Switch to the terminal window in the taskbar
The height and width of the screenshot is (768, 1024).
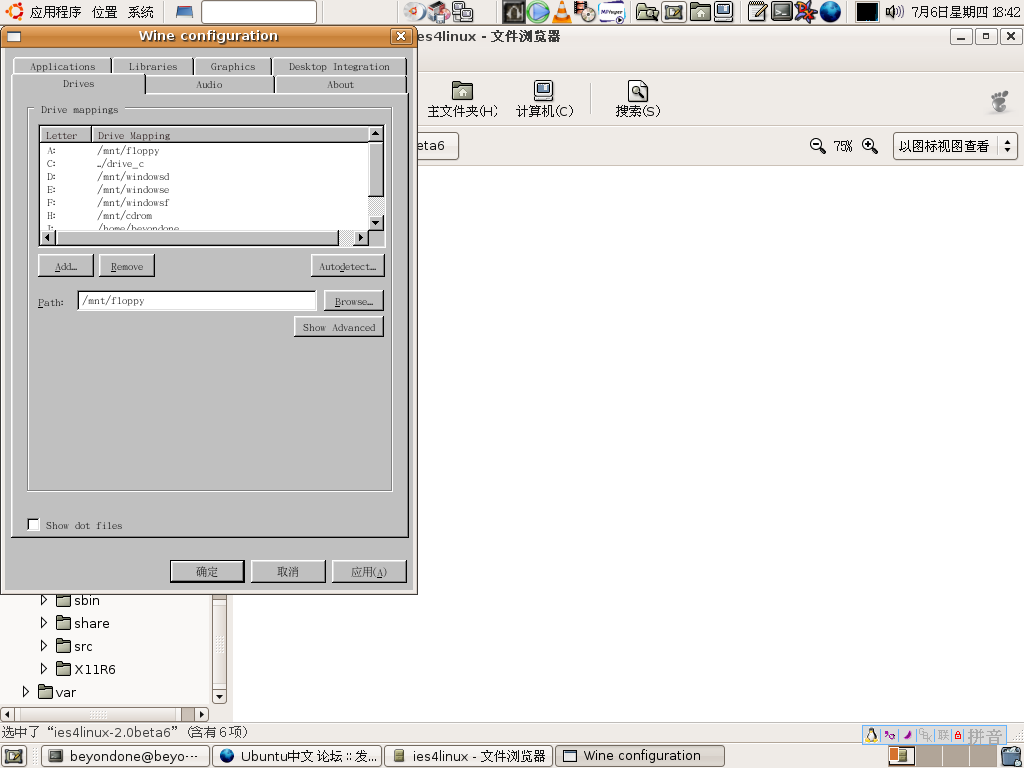coord(125,756)
